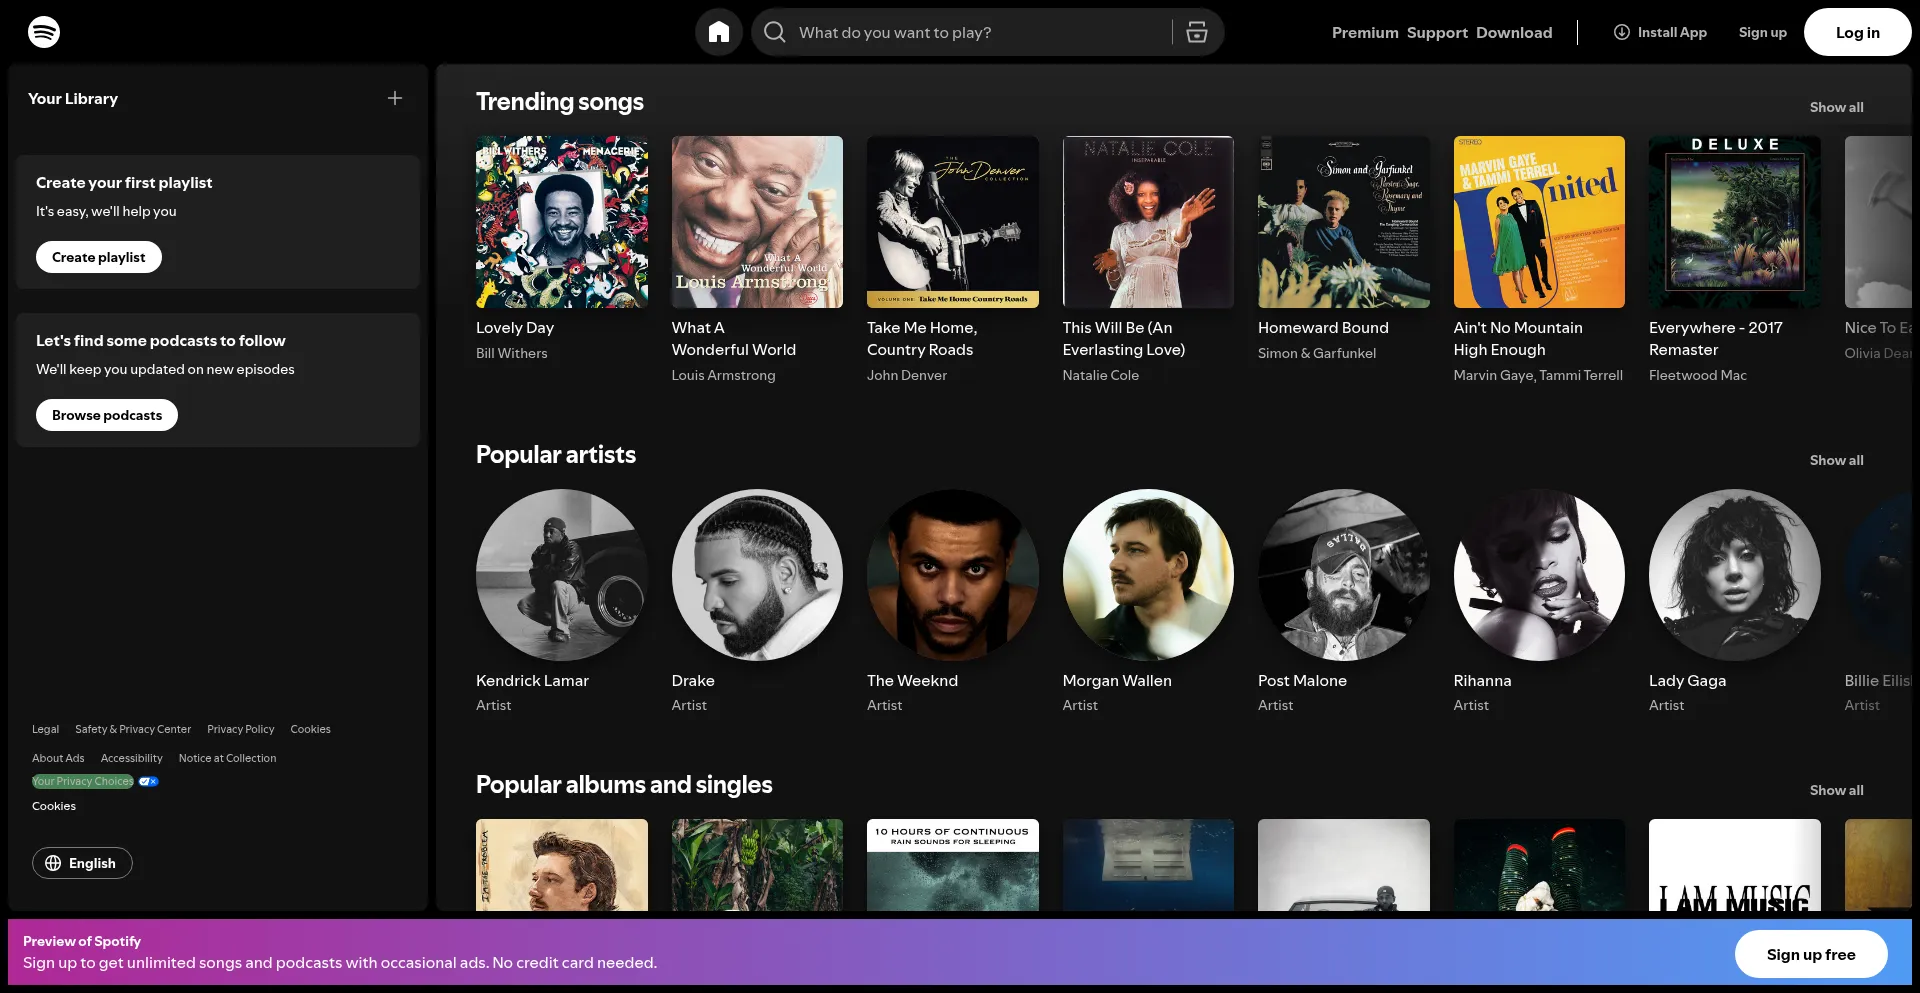Click the Install App download icon
The height and width of the screenshot is (993, 1920).
pos(1621,32)
